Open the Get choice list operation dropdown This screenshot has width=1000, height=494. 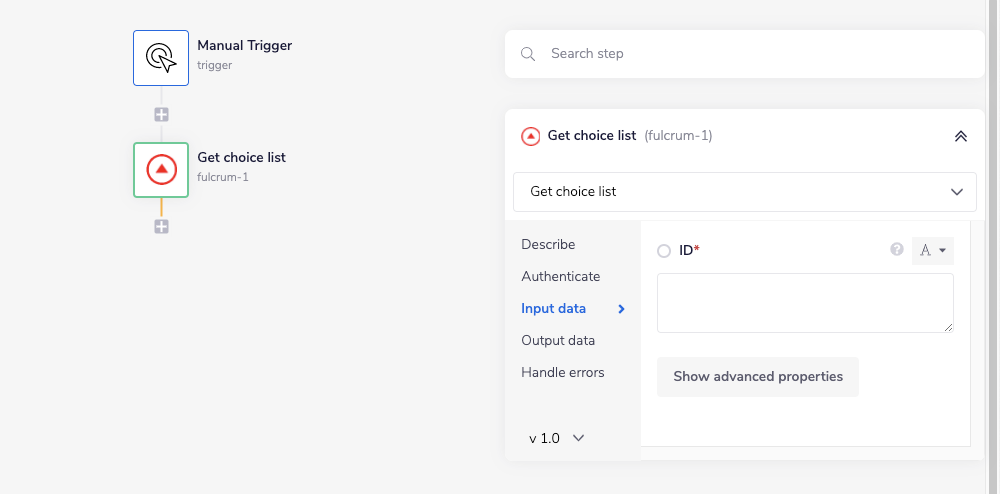[x=745, y=191]
